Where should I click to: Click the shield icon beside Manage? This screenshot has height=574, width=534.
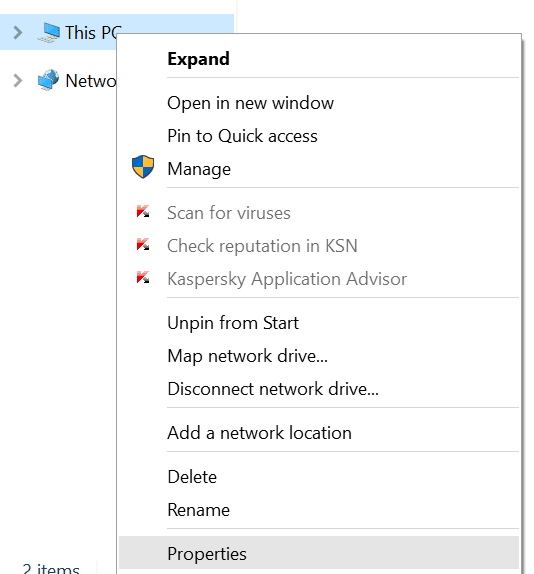(143, 167)
